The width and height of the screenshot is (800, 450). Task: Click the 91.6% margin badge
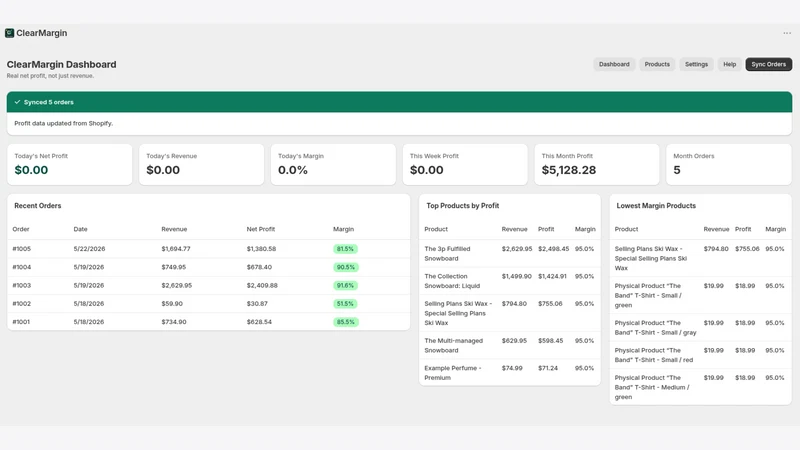(x=345, y=286)
